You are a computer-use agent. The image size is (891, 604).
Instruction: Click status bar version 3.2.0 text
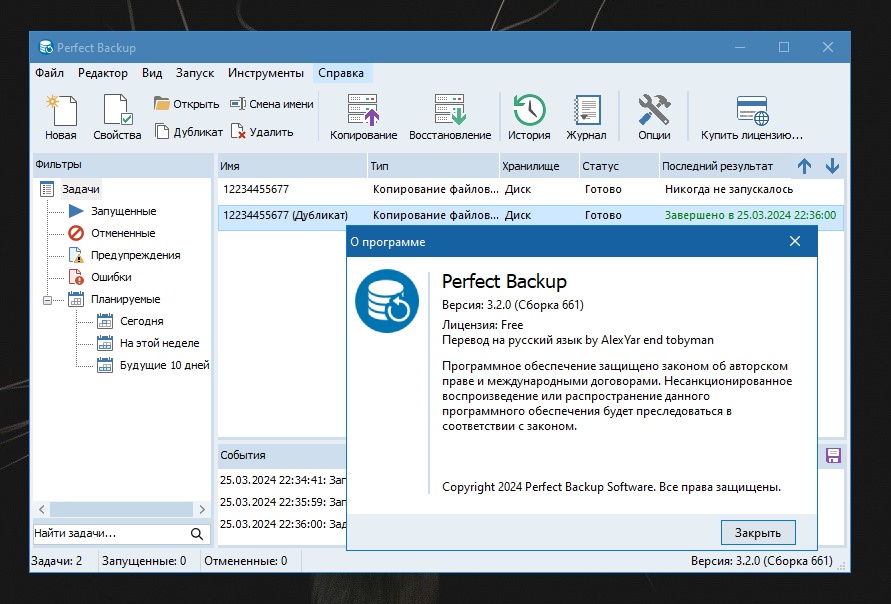[x=761, y=561]
